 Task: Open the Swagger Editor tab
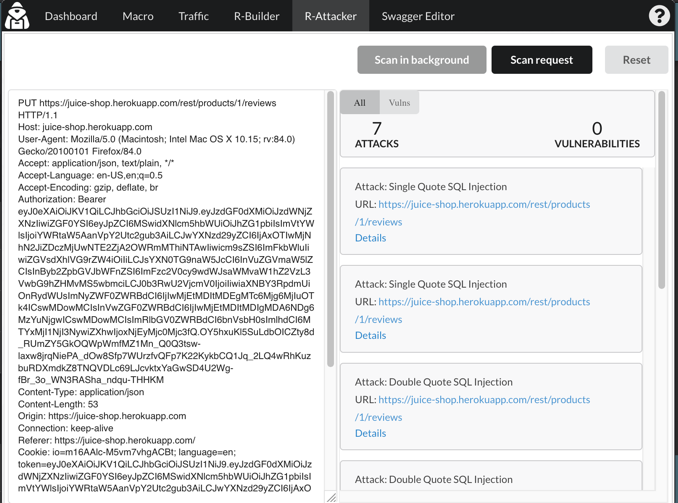click(418, 16)
